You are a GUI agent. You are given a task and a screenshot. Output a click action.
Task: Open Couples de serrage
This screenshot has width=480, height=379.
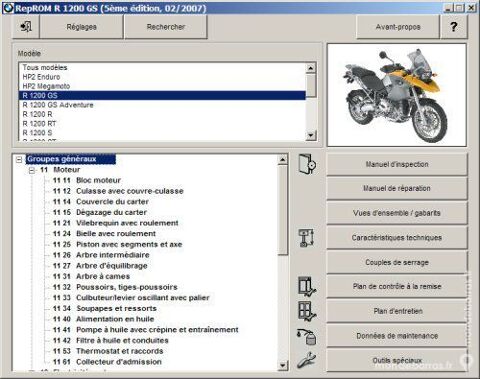coord(397,262)
